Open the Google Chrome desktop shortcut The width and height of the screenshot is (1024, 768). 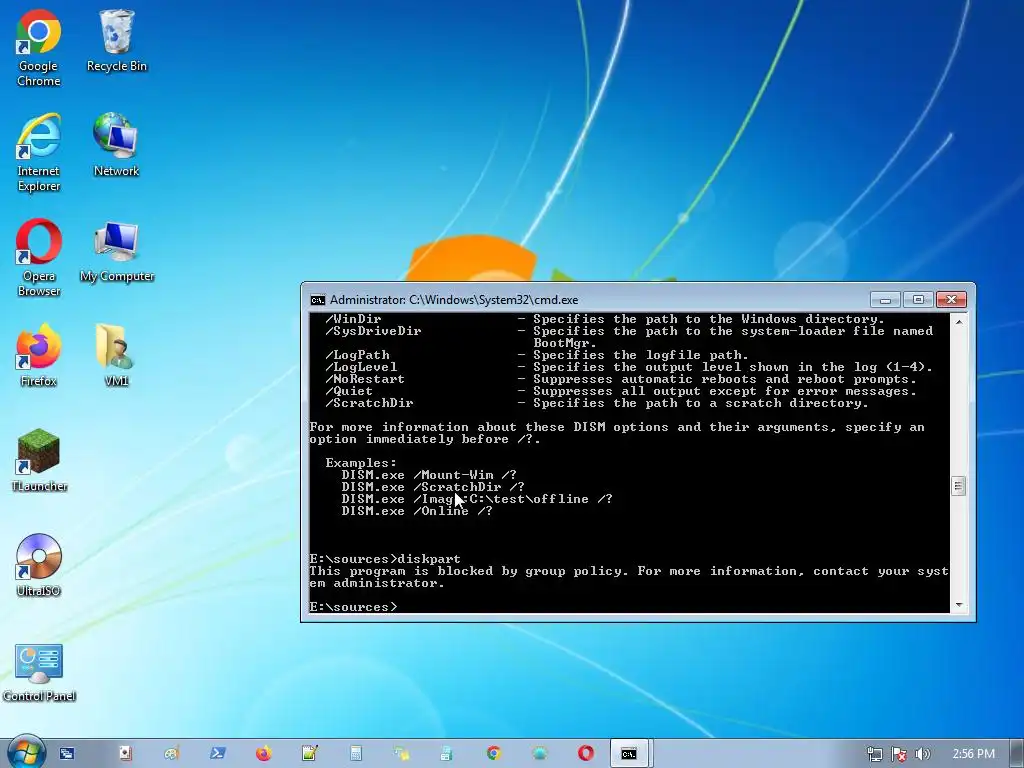[x=39, y=48]
